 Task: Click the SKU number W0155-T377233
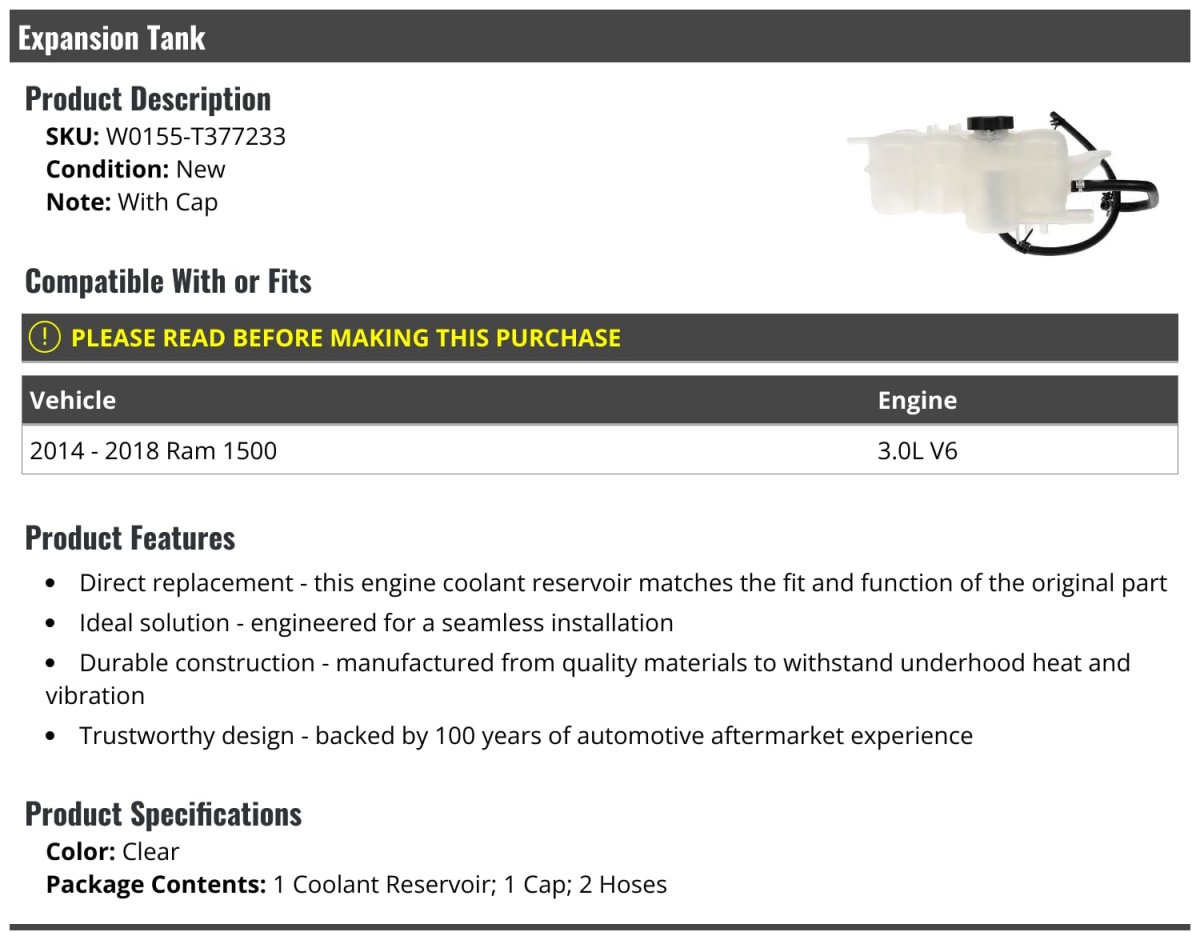[196, 136]
